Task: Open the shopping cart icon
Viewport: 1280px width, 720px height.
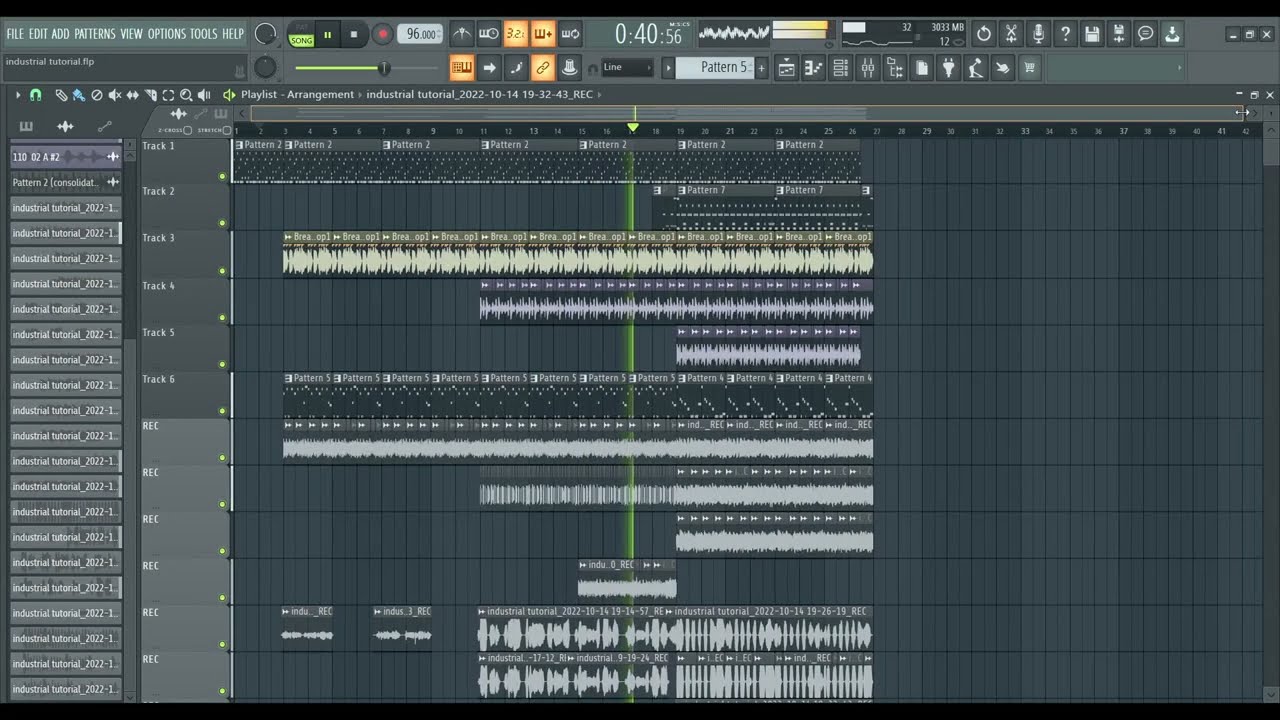Action: click(1029, 68)
